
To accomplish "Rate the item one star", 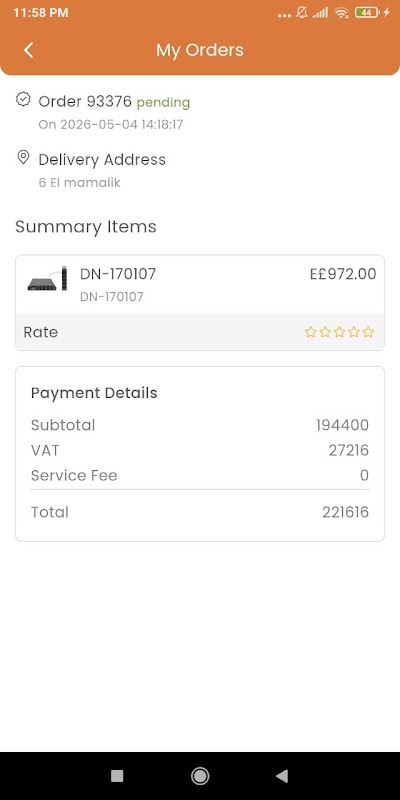I will pyautogui.click(x=310, y=332).
